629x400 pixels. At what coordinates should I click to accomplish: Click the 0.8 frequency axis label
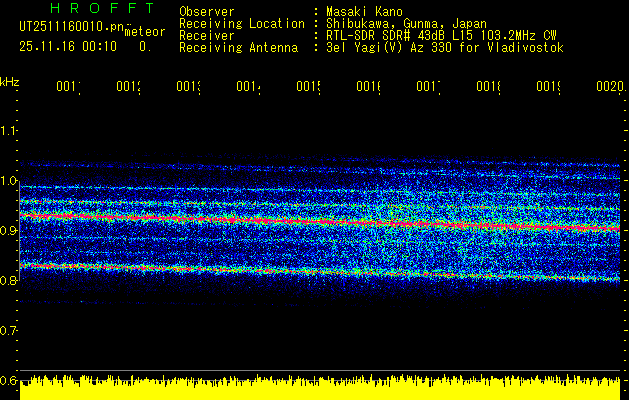[x=9, y=281]
